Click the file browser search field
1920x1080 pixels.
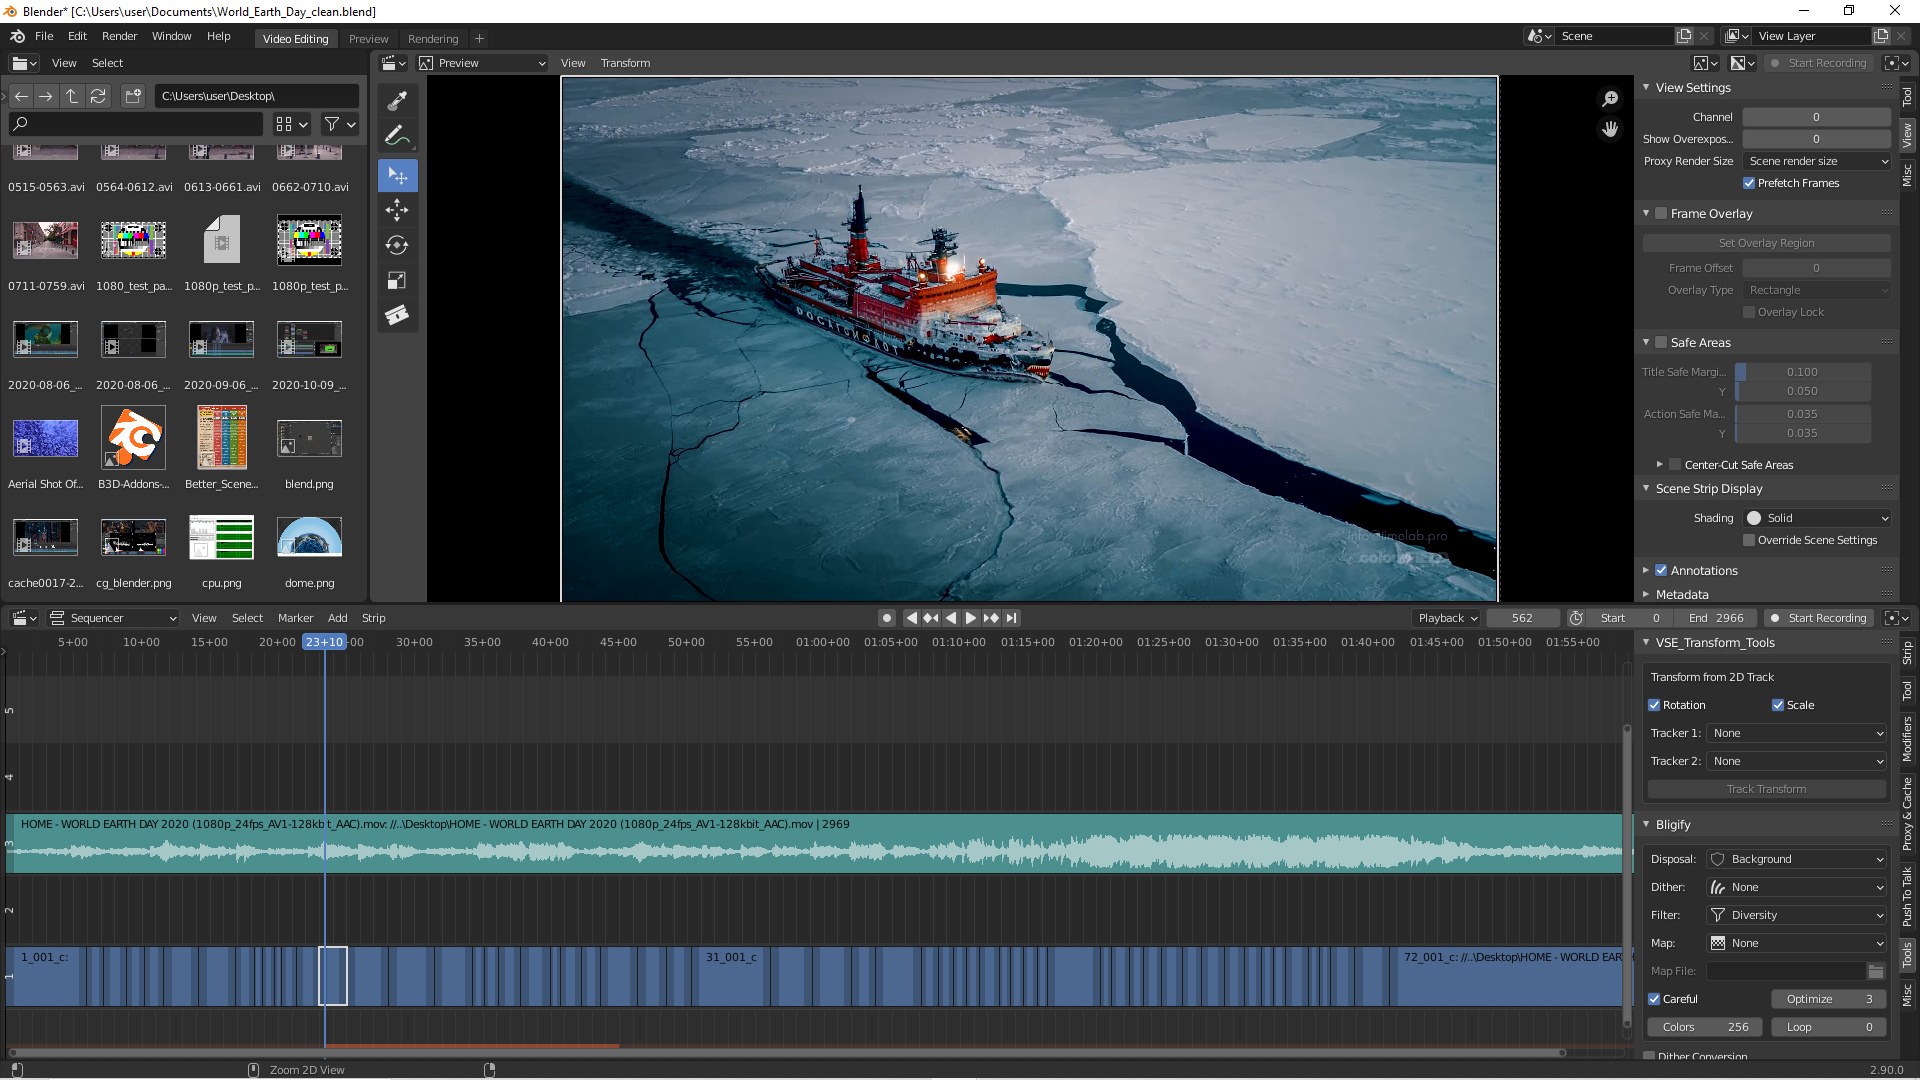[136, 124]
